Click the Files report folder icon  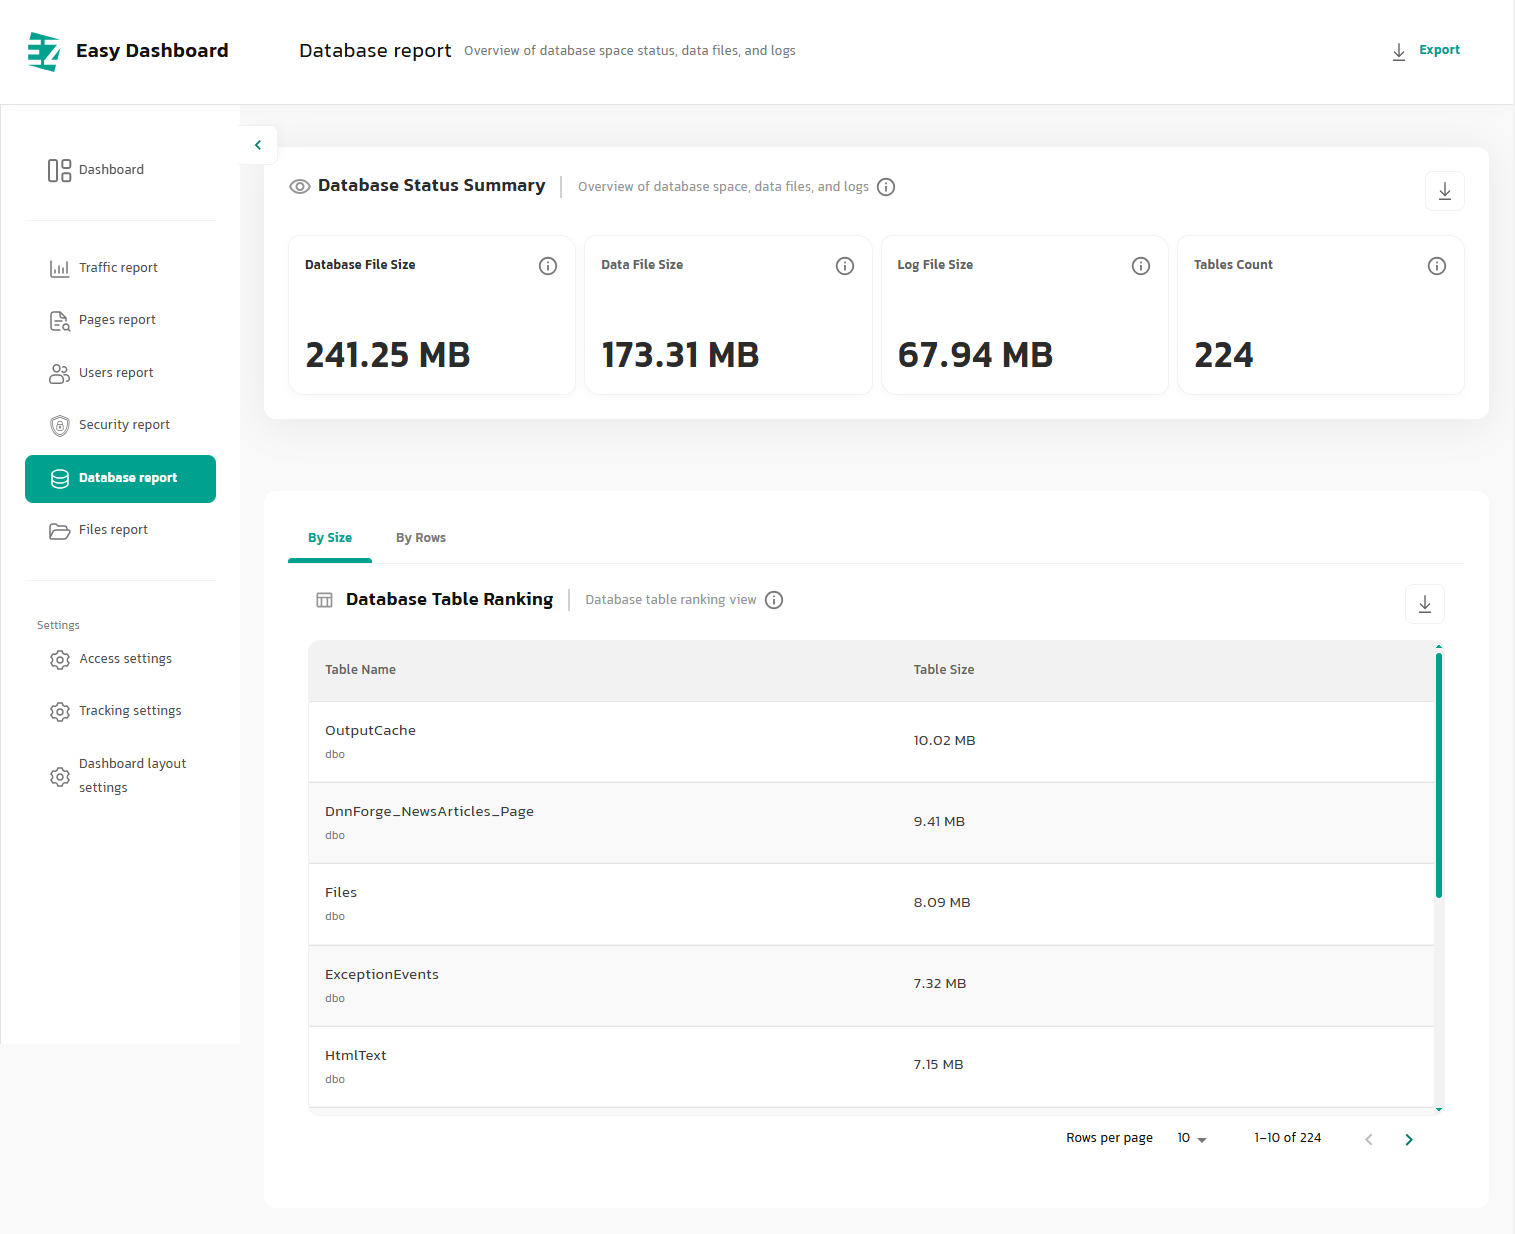click(x=60, y=531)
